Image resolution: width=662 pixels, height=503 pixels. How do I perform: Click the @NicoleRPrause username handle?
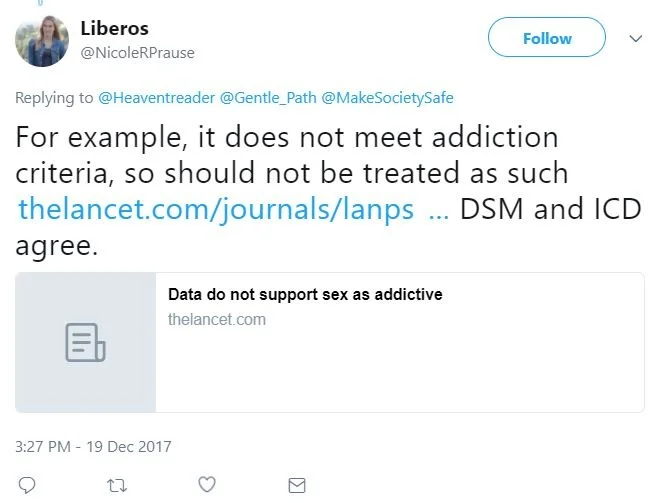click(138, 53)
